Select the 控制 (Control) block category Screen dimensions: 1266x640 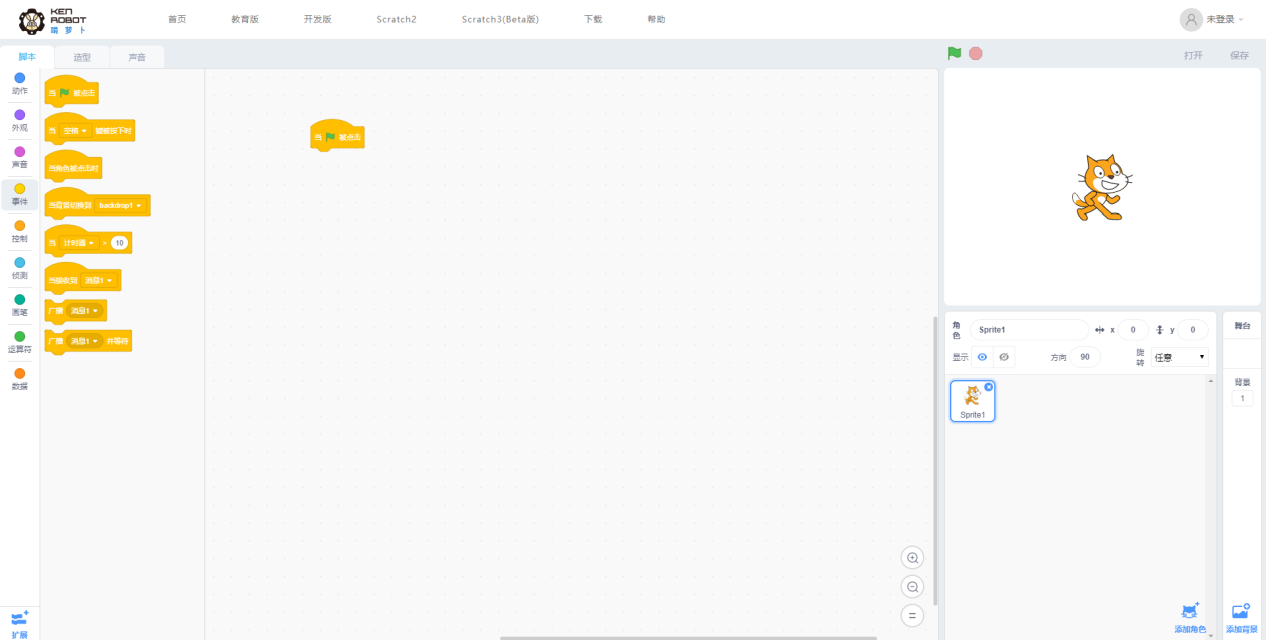20,231
